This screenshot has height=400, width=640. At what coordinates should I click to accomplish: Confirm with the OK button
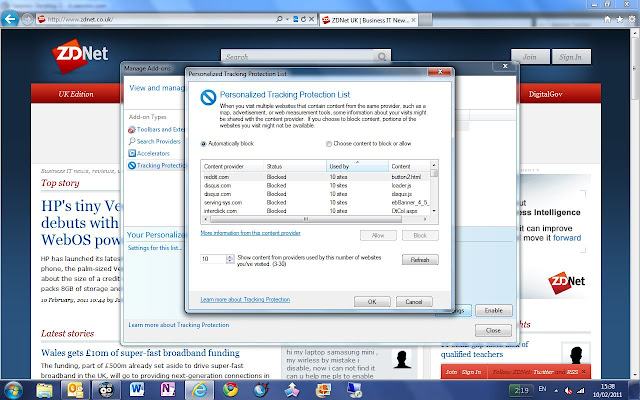pos(372,302)
